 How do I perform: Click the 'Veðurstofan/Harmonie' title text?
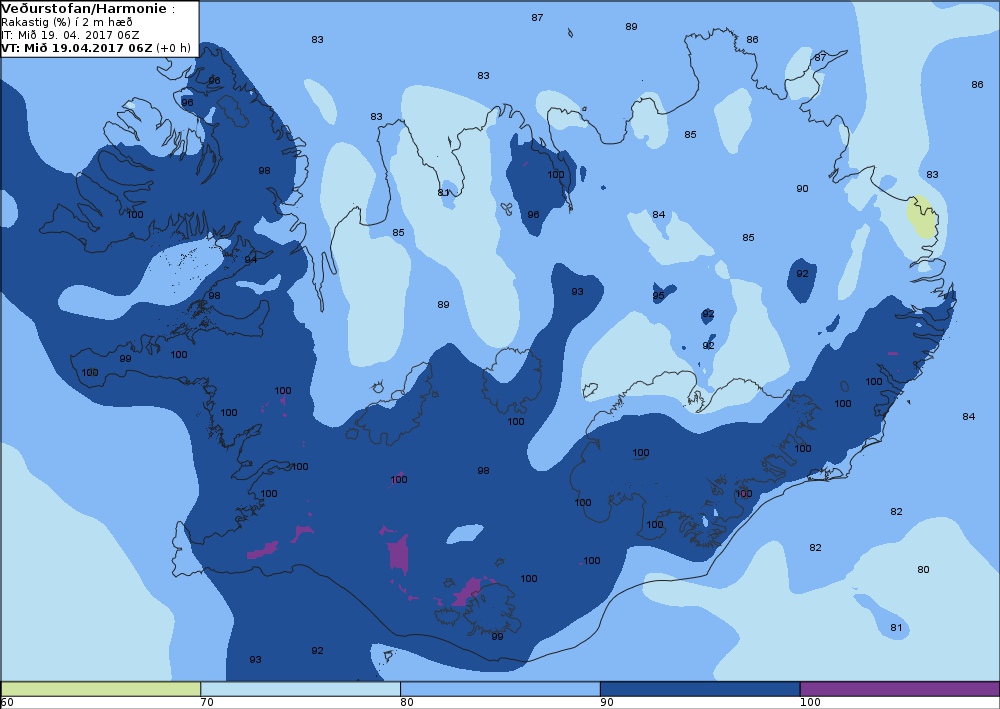(x=84, y=9)
